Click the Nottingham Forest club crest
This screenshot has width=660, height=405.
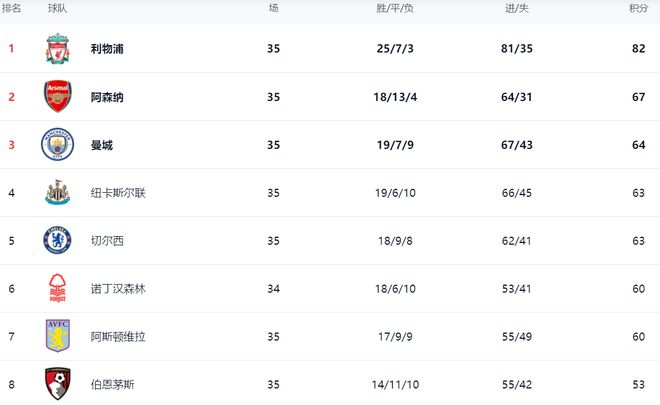coord(58,289)
